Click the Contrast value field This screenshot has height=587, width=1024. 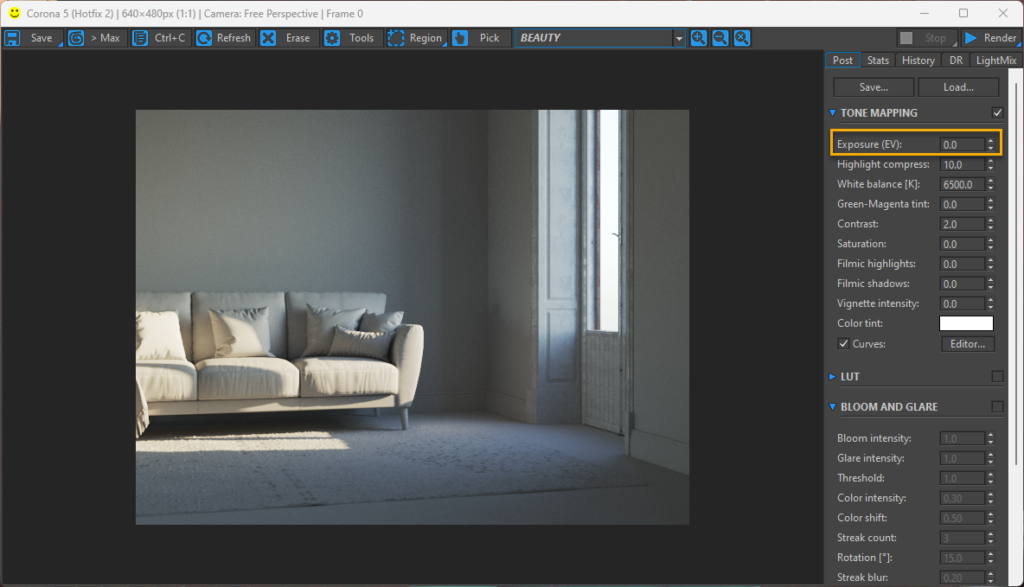click(962, 224)
